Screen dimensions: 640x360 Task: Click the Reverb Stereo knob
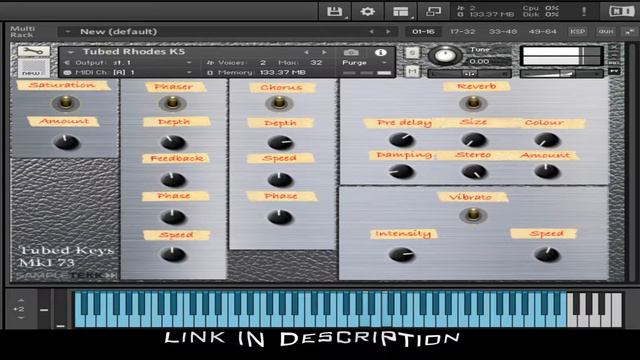click(x=474, y=171)
